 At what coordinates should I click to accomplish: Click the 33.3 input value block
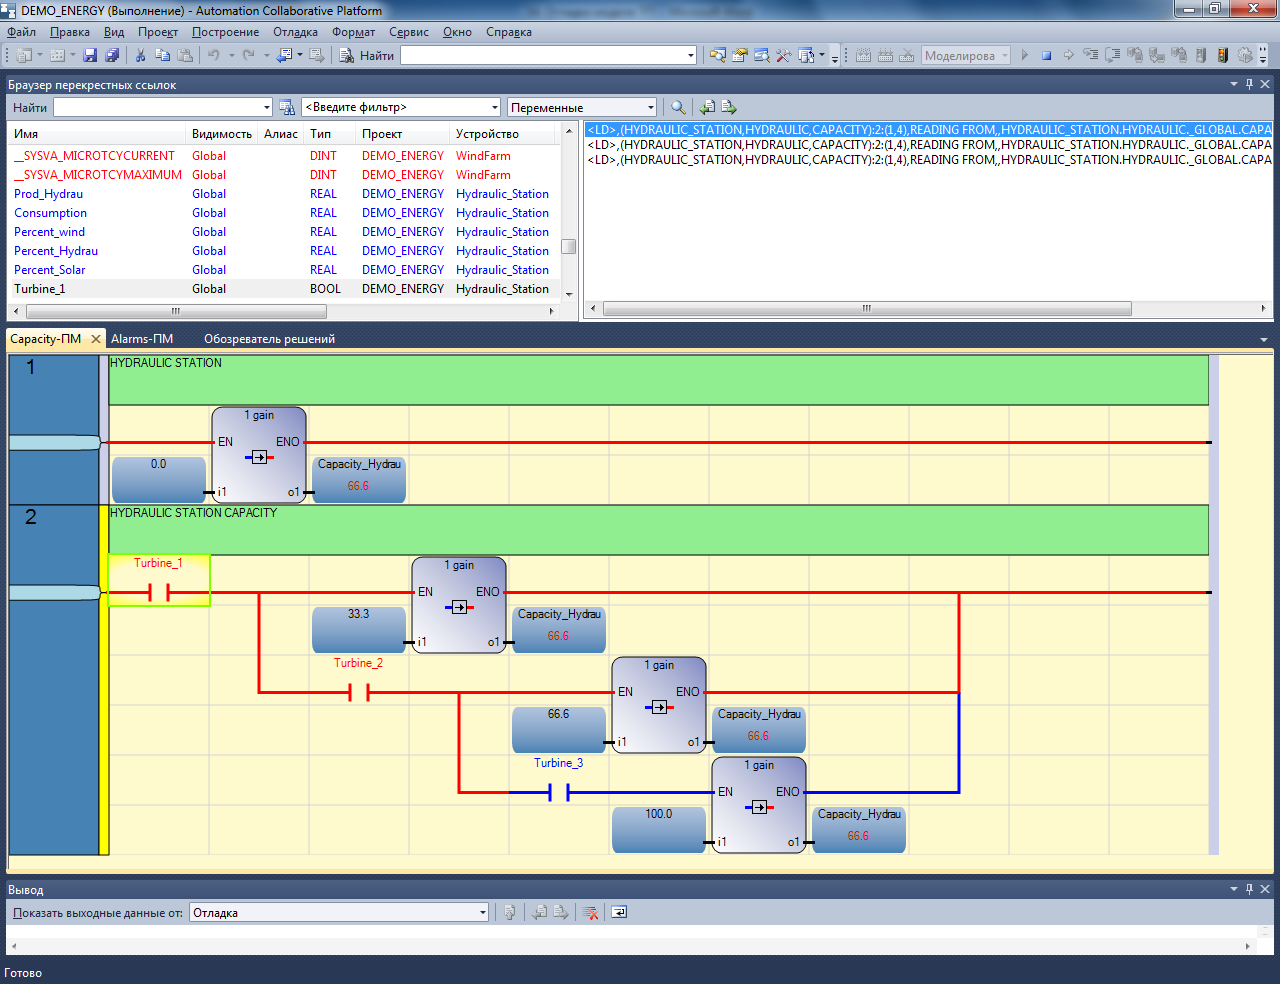[358, 630]
